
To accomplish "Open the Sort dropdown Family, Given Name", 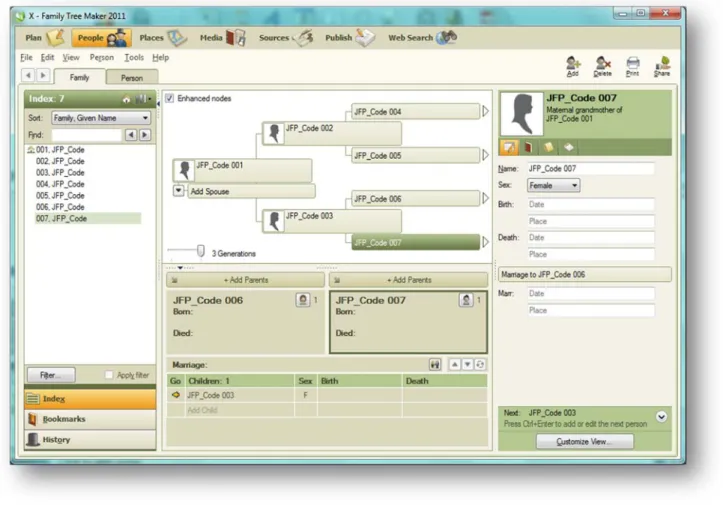I will [101, 118].
